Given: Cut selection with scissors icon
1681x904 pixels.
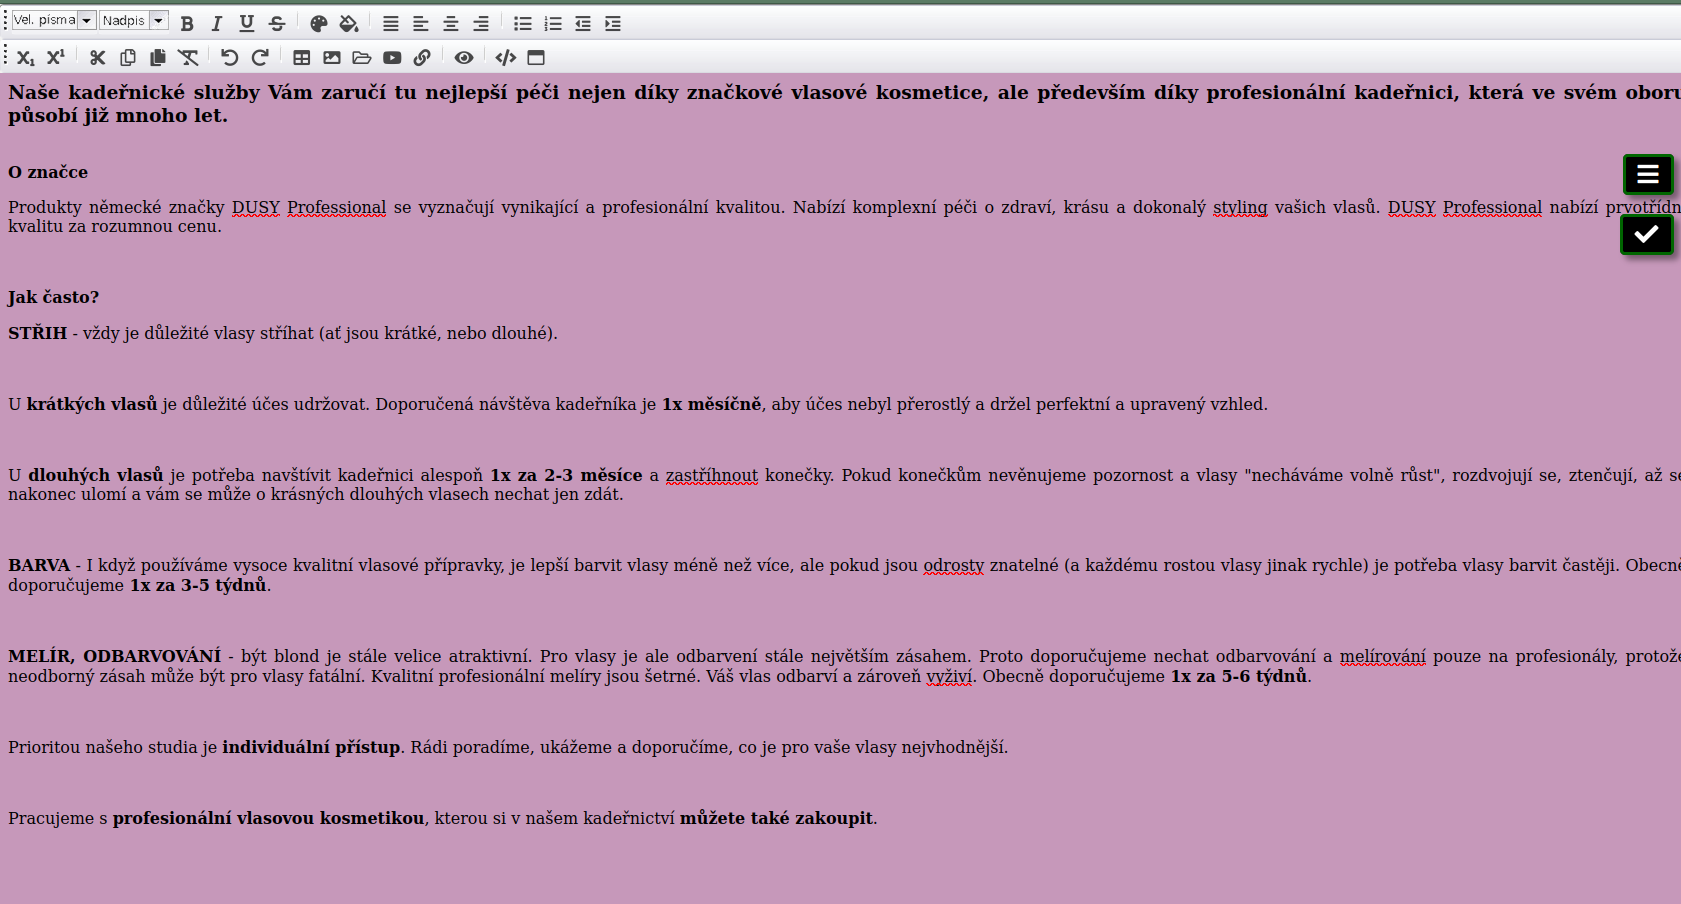Looking at the screenshot, I should 98,58.
